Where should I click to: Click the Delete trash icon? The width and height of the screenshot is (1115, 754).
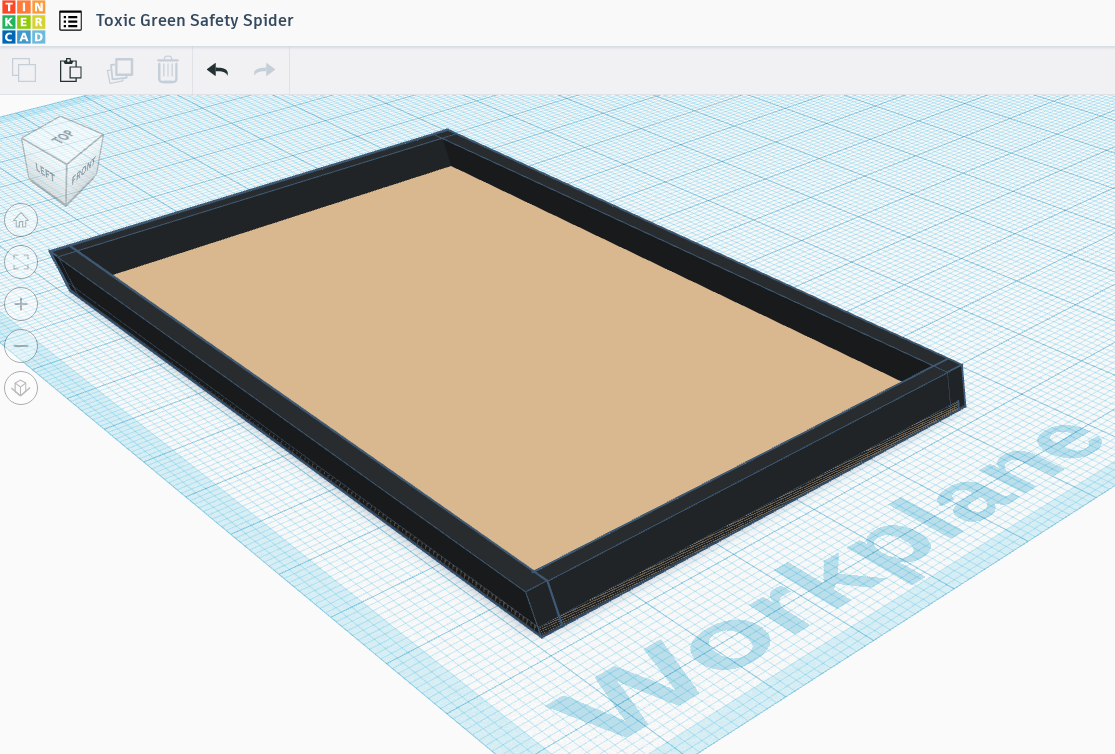coord(168,70)
